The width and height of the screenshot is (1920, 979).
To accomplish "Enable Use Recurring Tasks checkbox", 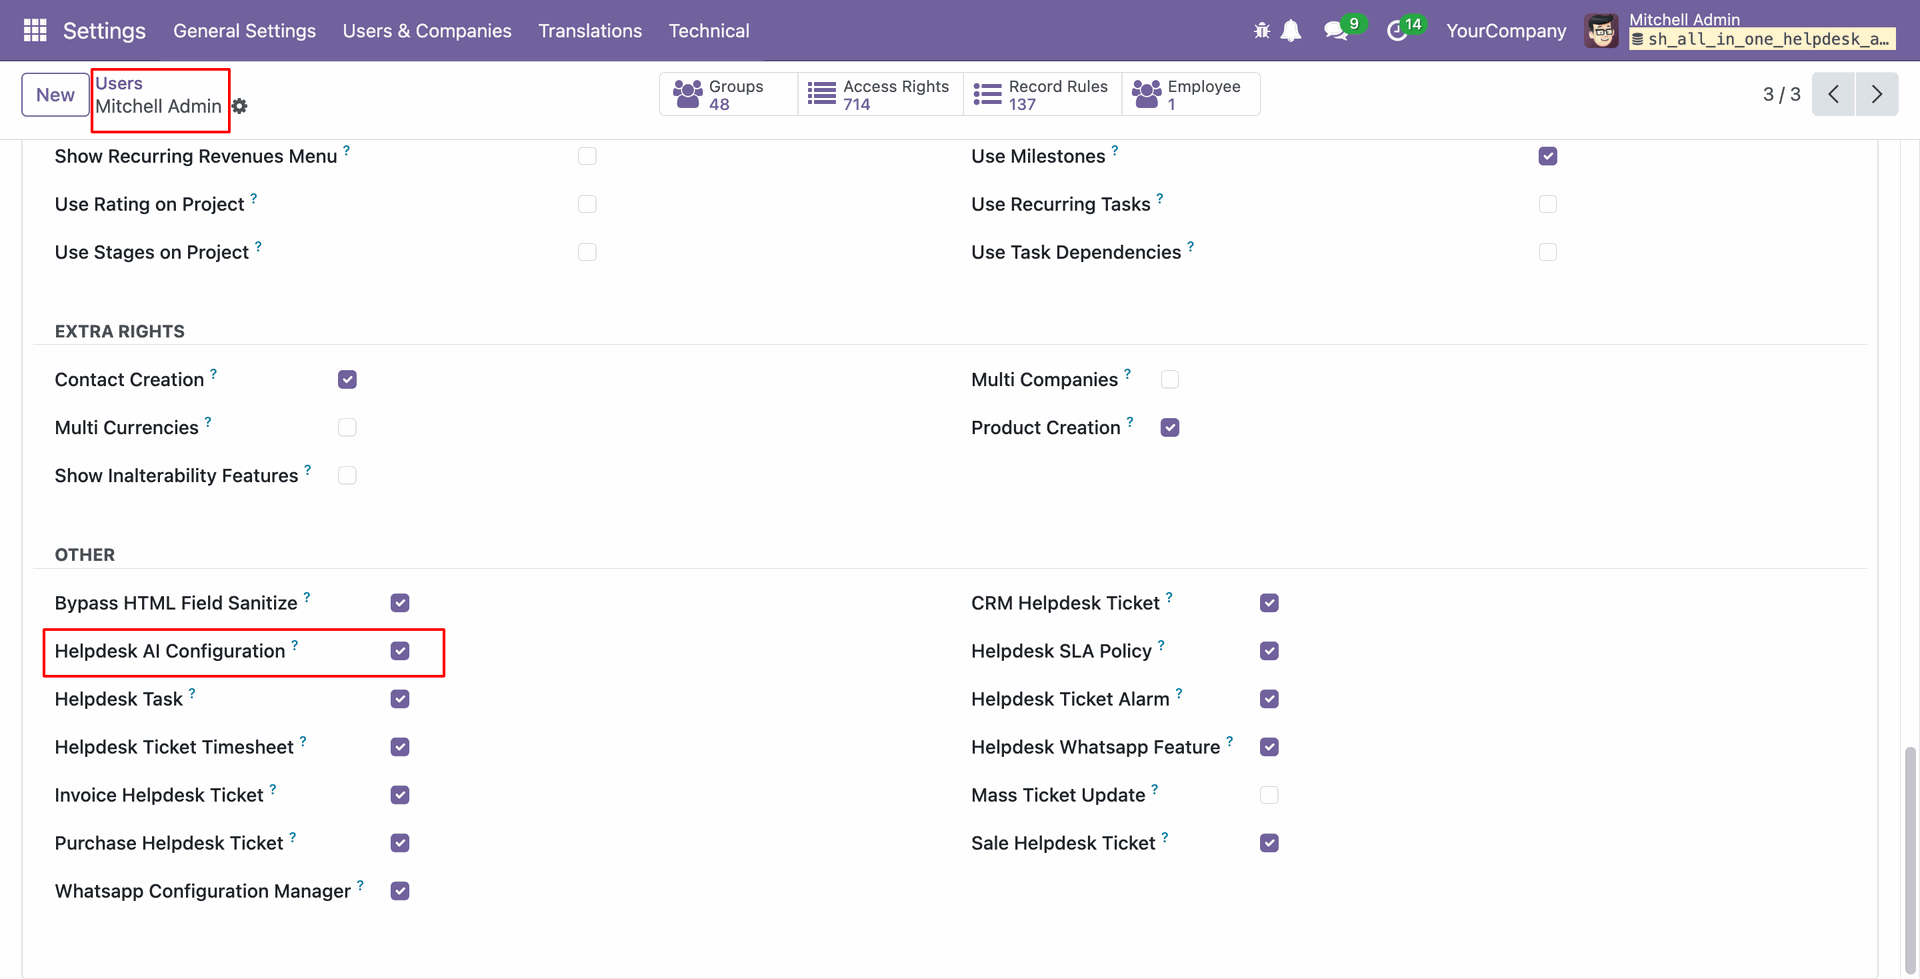I will [x=1548, y=204].
